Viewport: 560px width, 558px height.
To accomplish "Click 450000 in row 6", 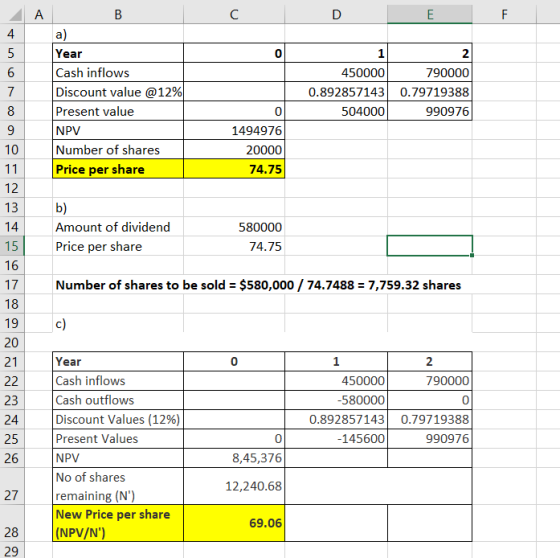I will (336, 73).
